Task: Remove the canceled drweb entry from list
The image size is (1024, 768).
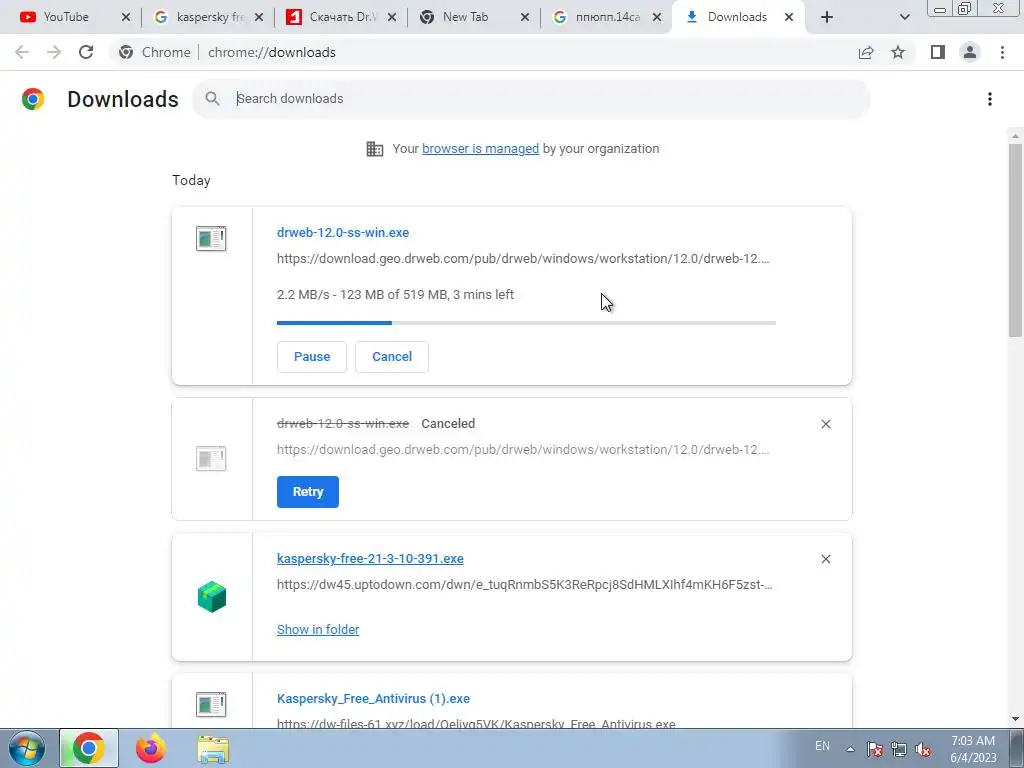Action: (x=826, y=424)
